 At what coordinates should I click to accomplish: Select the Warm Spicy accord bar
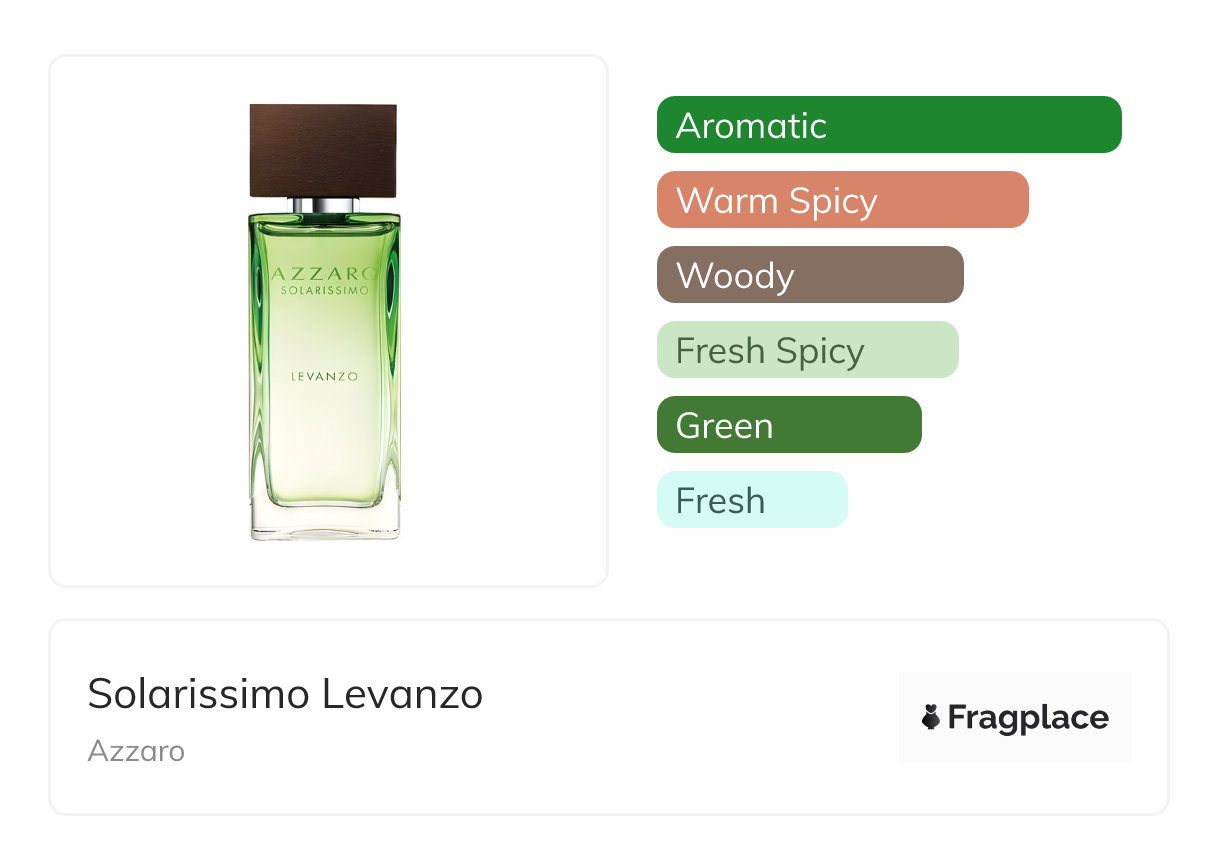coord(842,200)
